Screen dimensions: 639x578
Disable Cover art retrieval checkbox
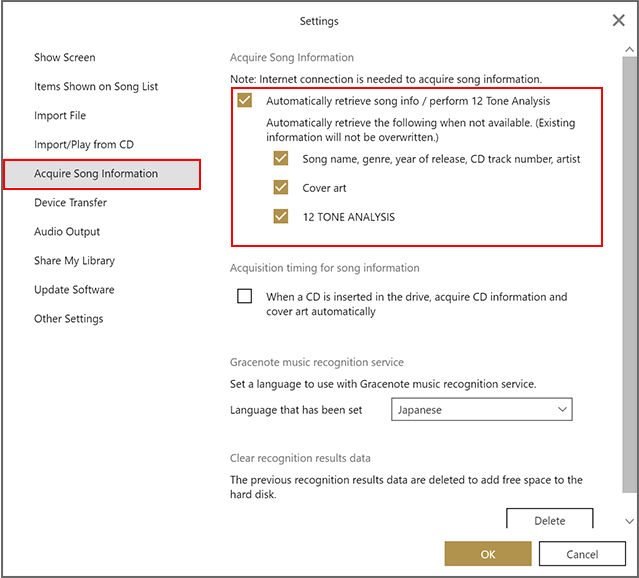[281, 187]
